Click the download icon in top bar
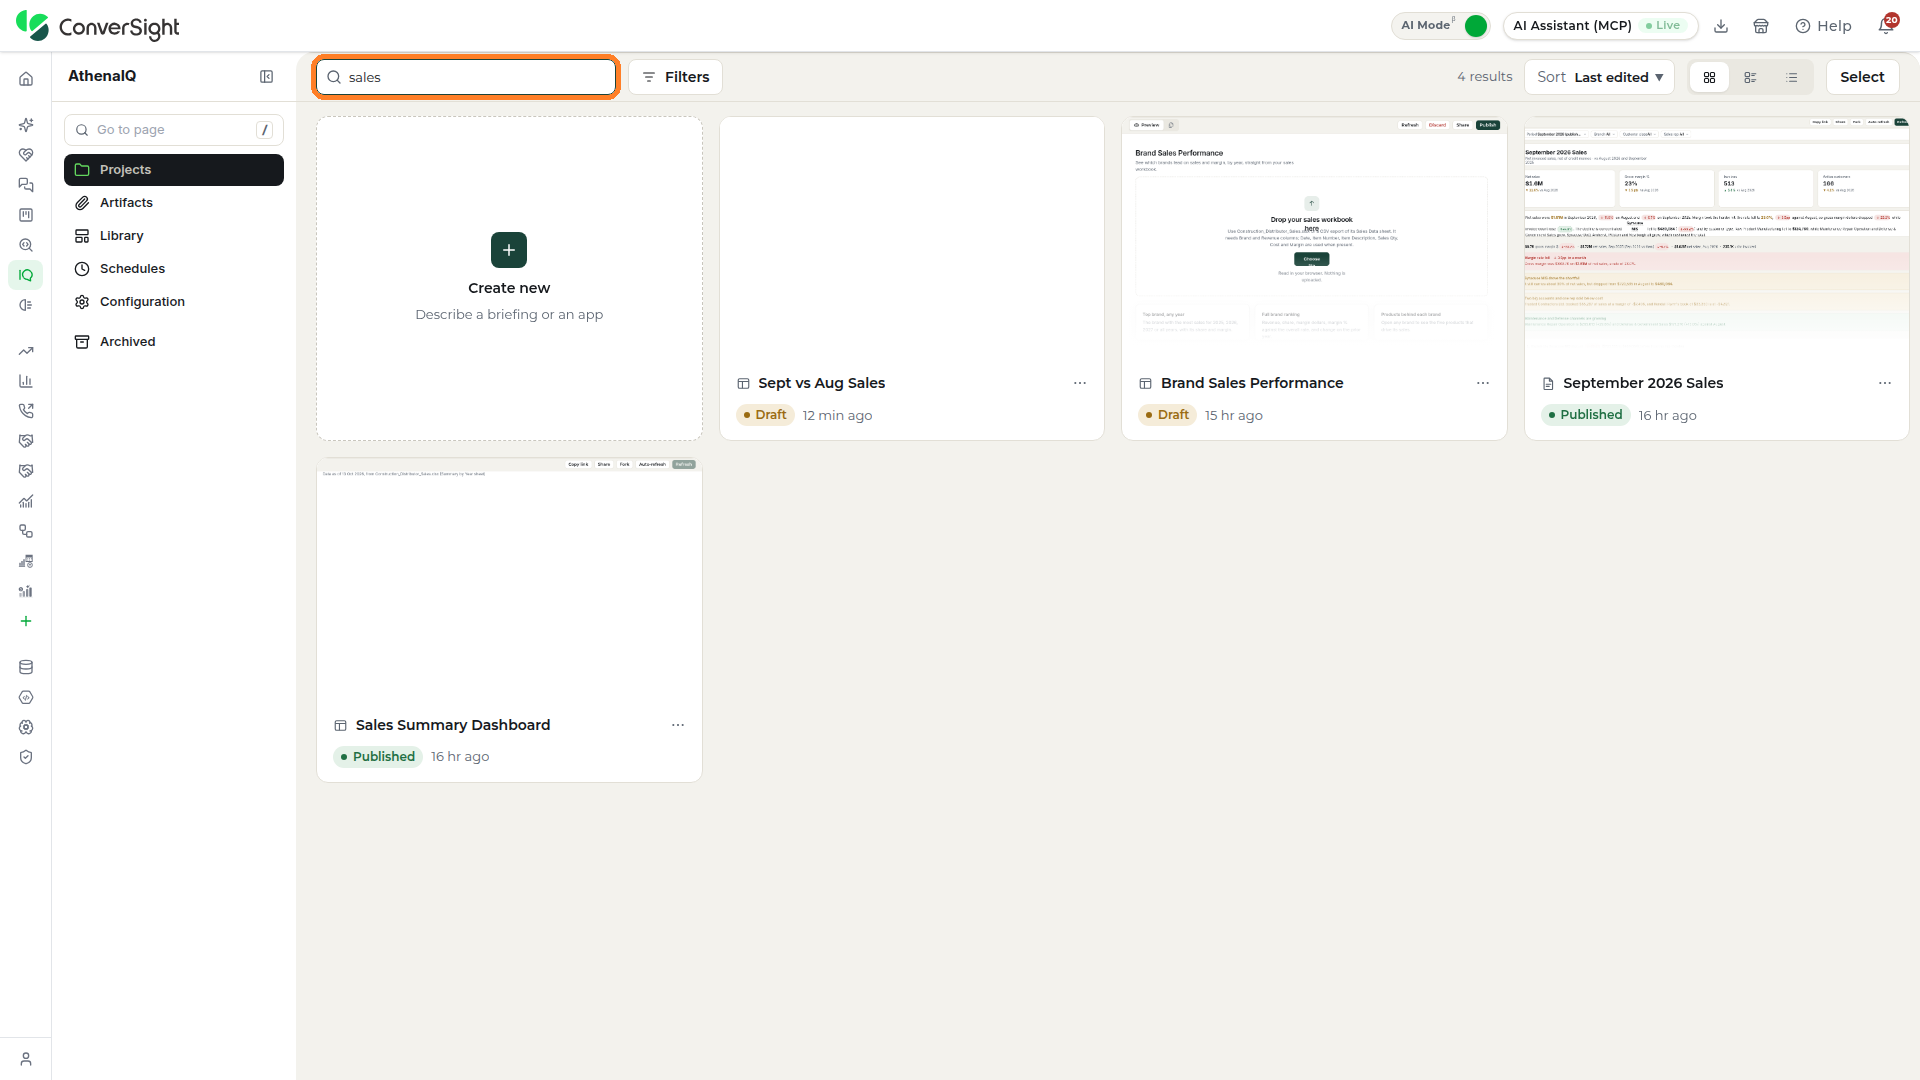Viewport: 1920px width, 1080px height. point(1721,26)
